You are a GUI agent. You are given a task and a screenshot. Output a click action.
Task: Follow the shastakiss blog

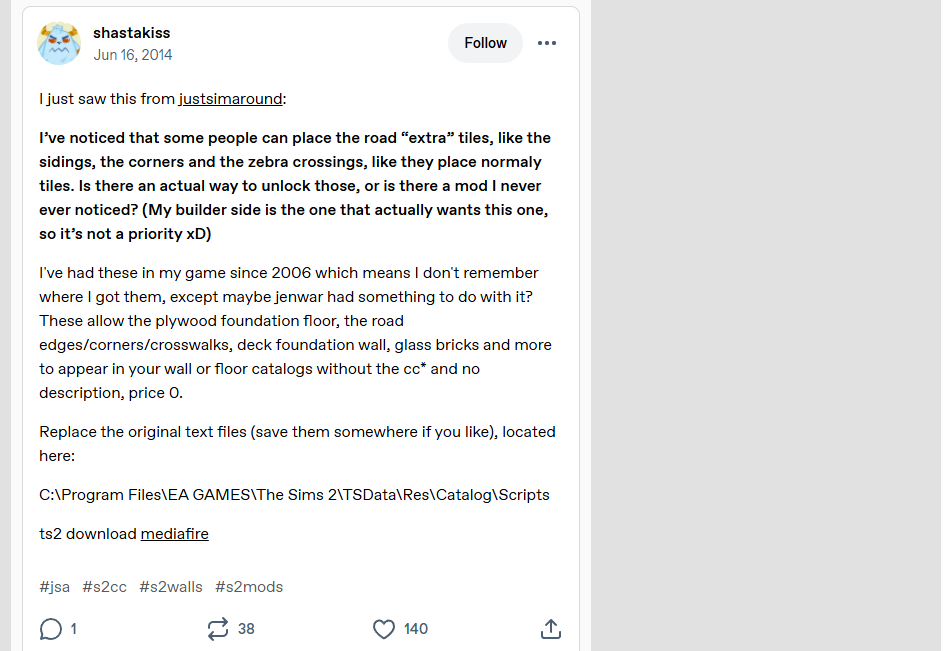[485, 43]
